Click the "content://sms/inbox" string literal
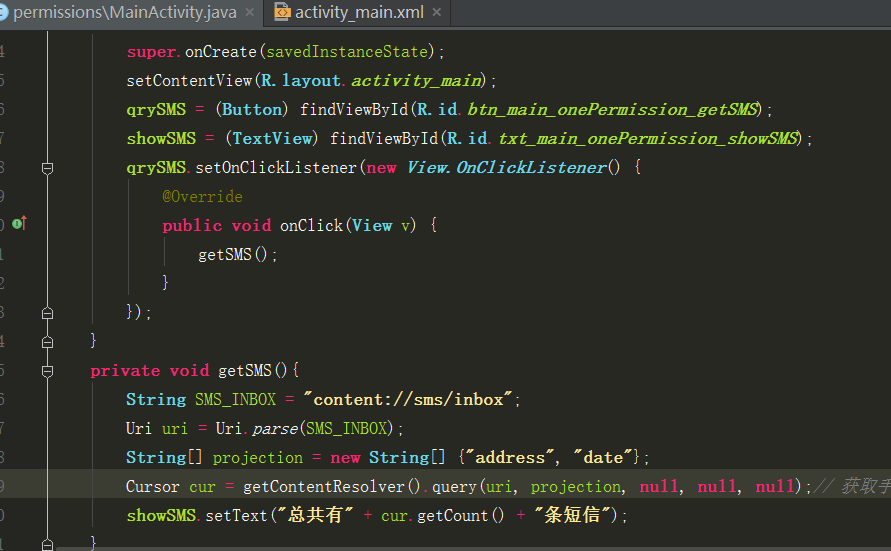Screen dimensions: 891x551 (409, 399)
